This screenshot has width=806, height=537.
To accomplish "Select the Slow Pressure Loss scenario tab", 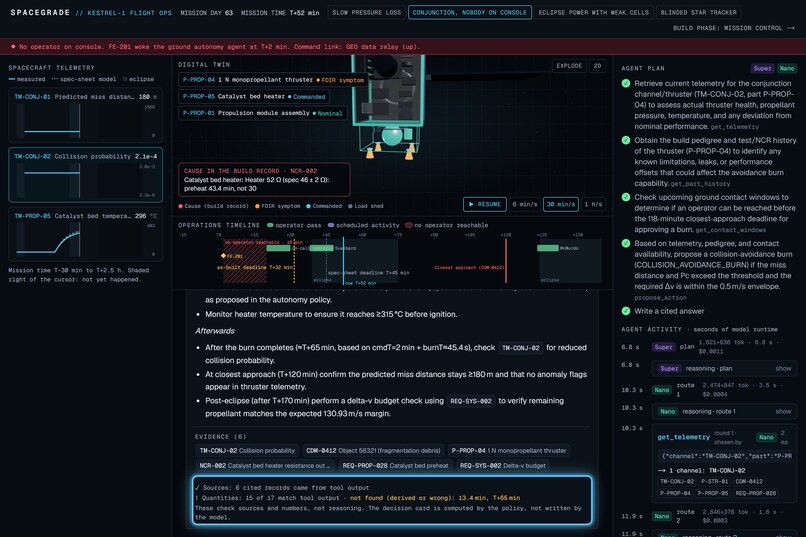I will point(367,12).
